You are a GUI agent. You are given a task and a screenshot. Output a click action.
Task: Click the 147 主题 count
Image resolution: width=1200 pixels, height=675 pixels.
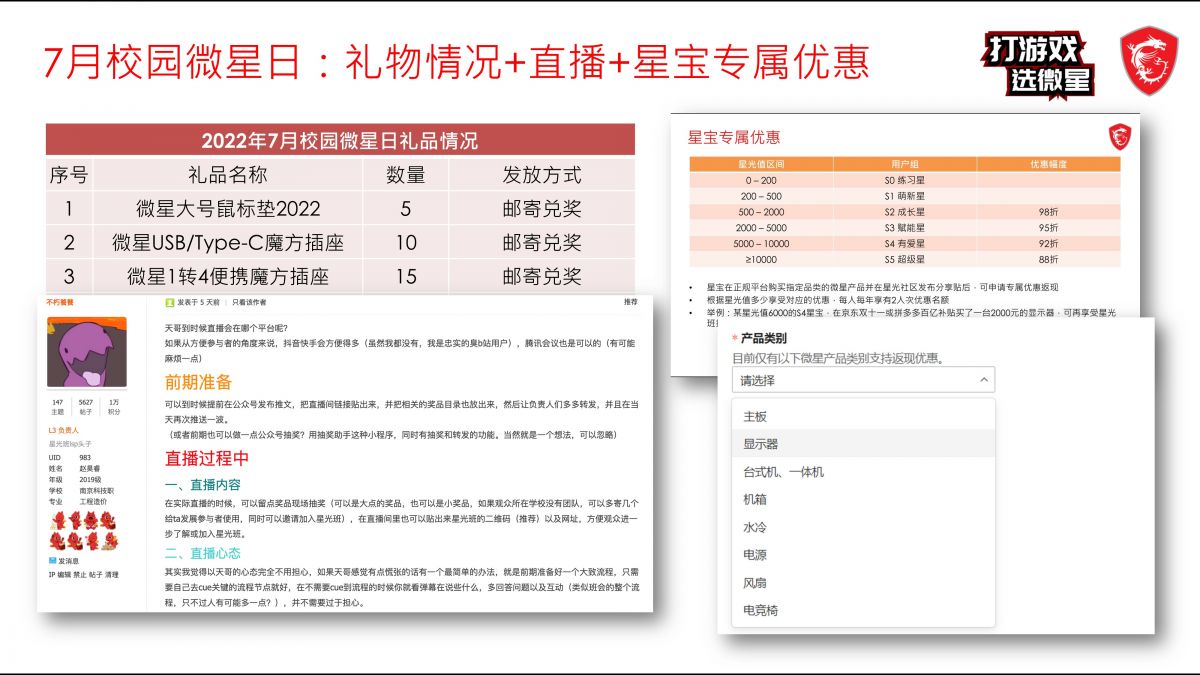tap(57, 406)
